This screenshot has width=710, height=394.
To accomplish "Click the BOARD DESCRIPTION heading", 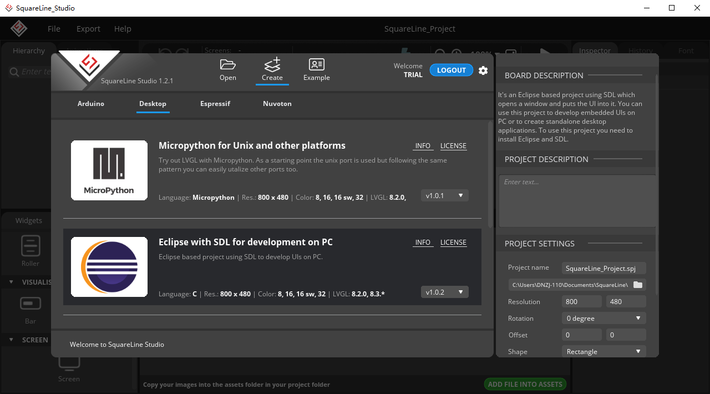I will (544, 76).
